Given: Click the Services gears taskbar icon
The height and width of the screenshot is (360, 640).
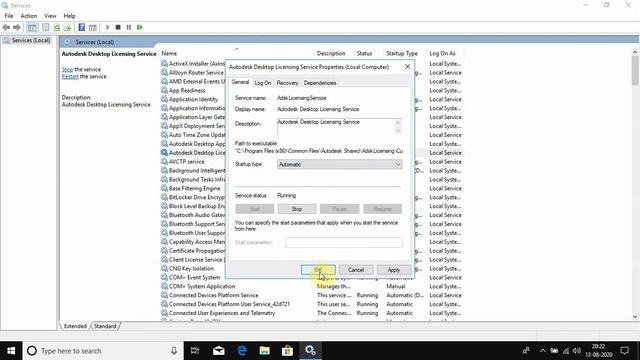Looking at the screenshot, I should pyautogui.click(x=310, y=351).
